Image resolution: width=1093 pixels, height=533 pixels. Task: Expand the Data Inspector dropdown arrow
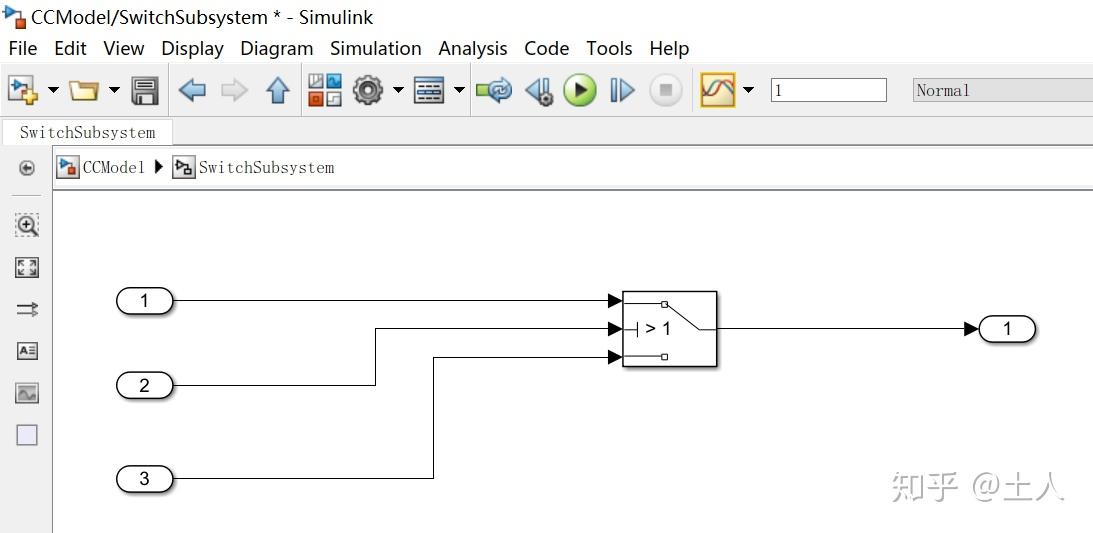[x=749, y=90]
